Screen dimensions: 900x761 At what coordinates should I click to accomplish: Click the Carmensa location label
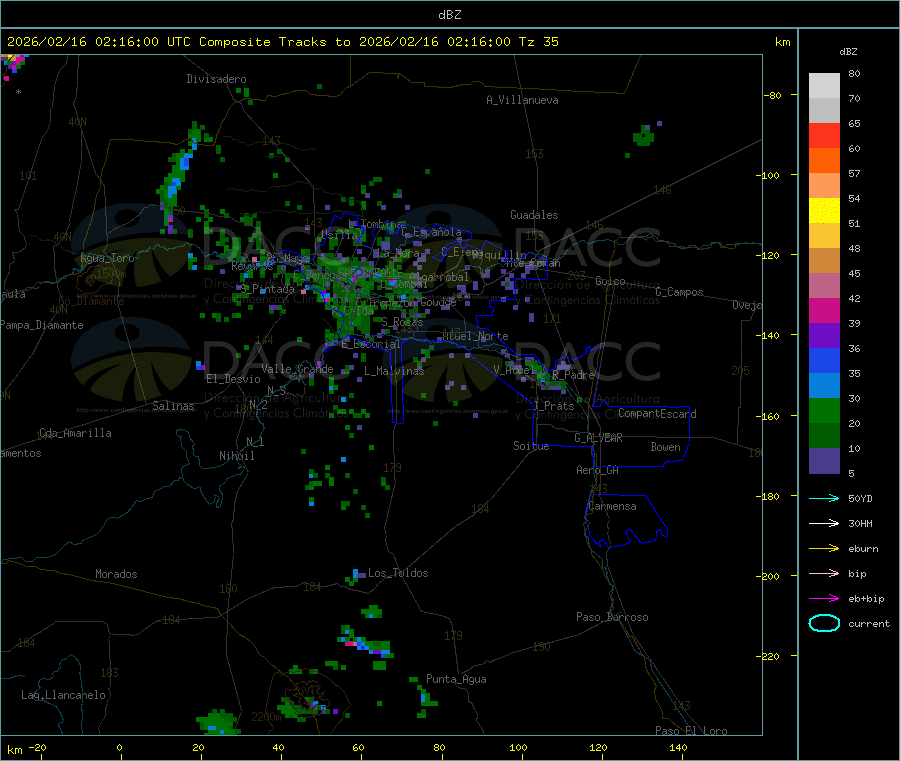612,506
